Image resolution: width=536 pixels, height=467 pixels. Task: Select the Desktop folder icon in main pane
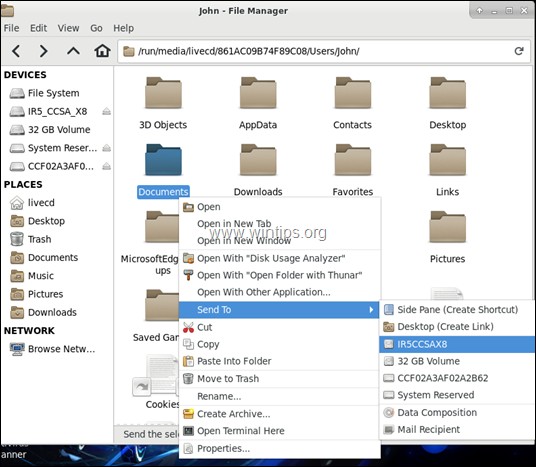447,93
